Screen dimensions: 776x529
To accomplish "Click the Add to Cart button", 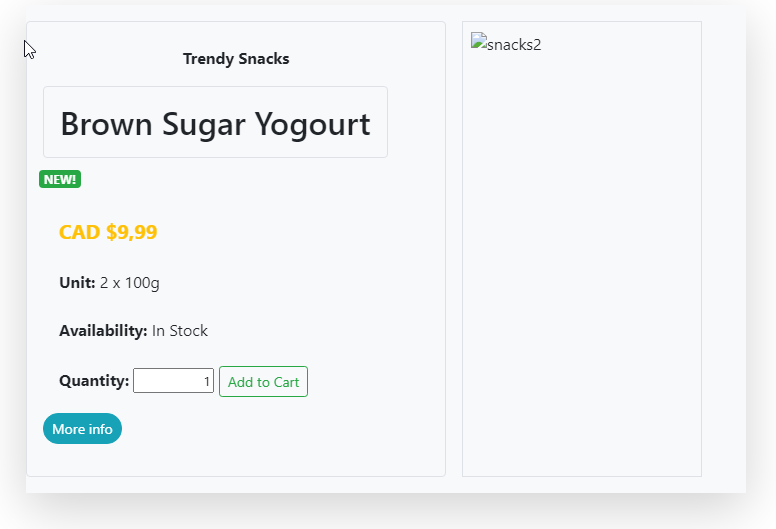I will [x=263, y=382].
